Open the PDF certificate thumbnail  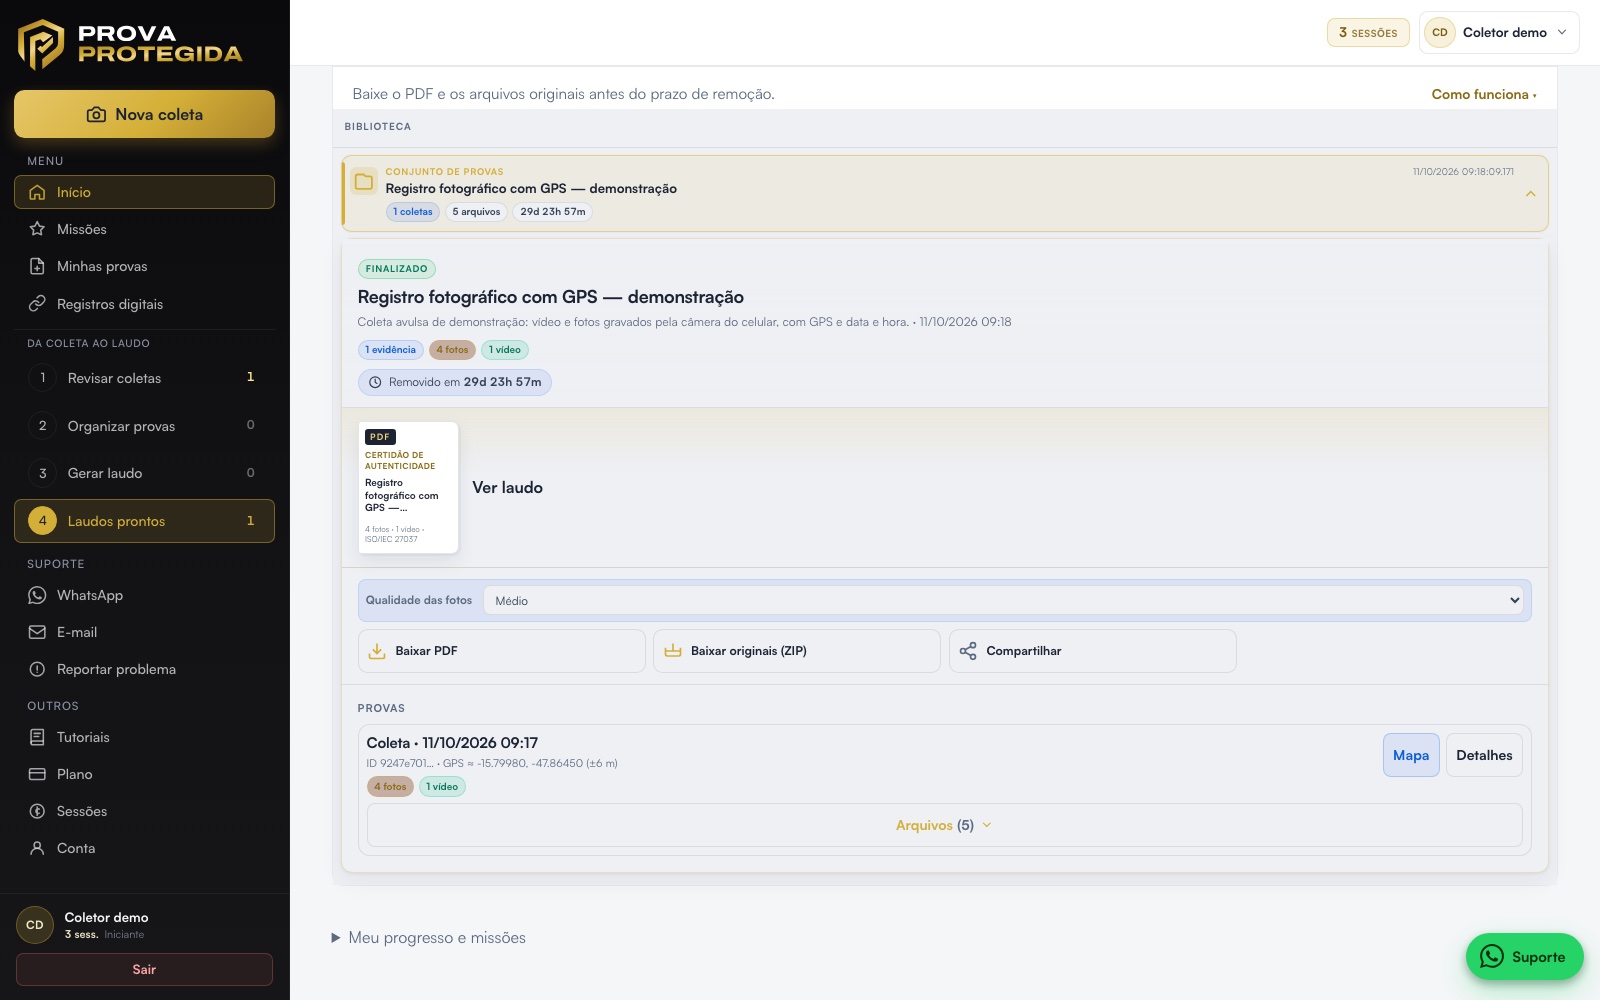[x=408, y=487]
